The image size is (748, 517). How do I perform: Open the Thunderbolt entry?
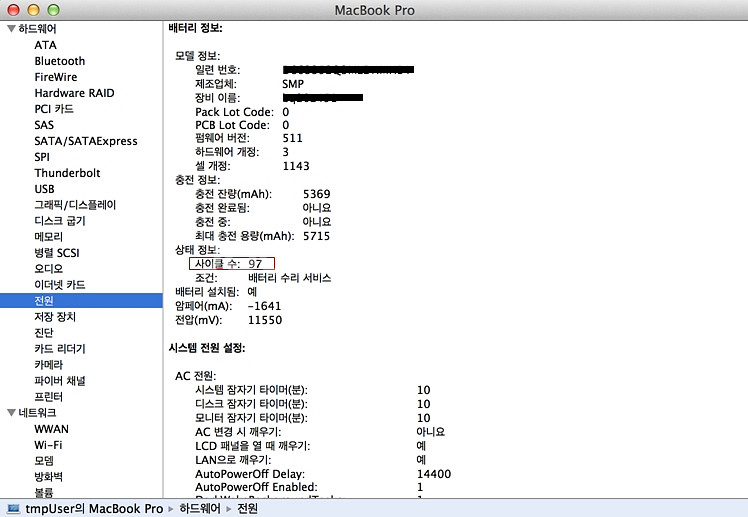pos(67,173)
